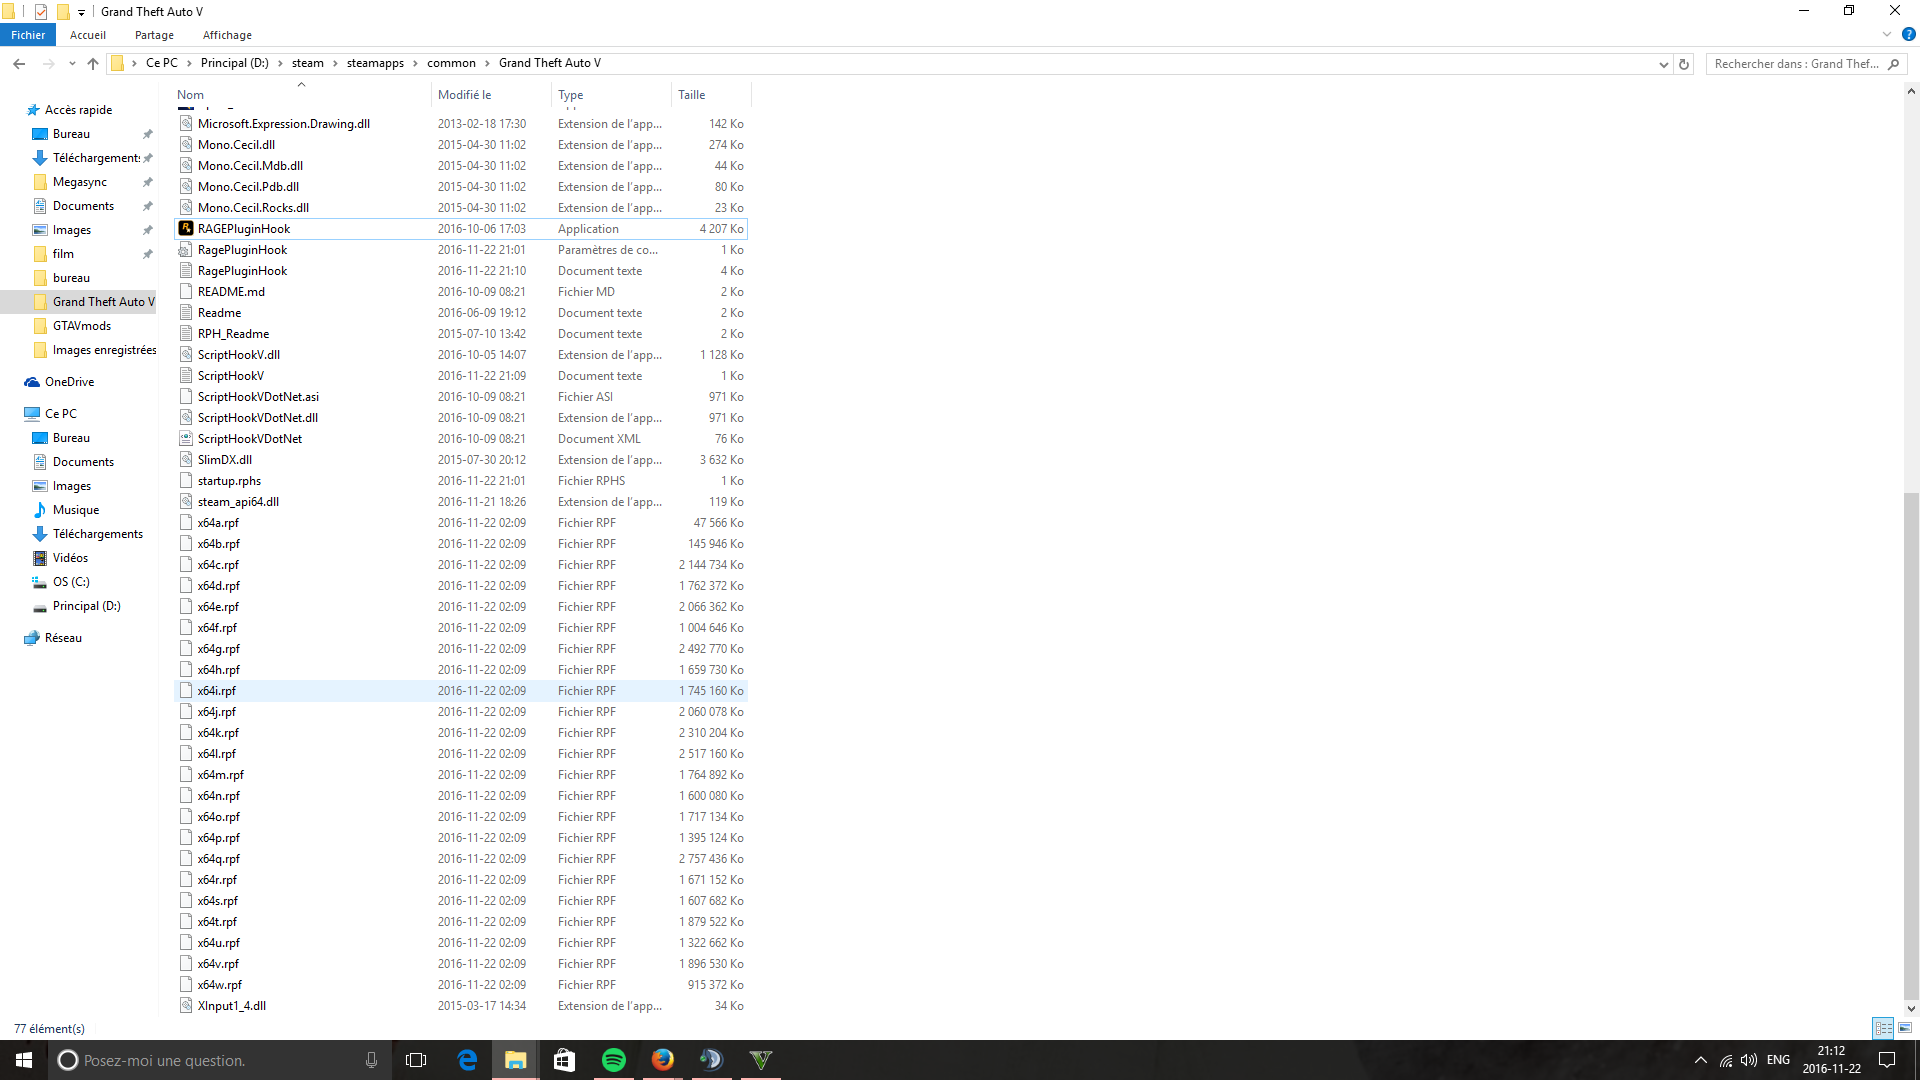Open the recent locations dropdown arrow
The width and height of the screenshot is (1920, 1080).
coord(72,64)
